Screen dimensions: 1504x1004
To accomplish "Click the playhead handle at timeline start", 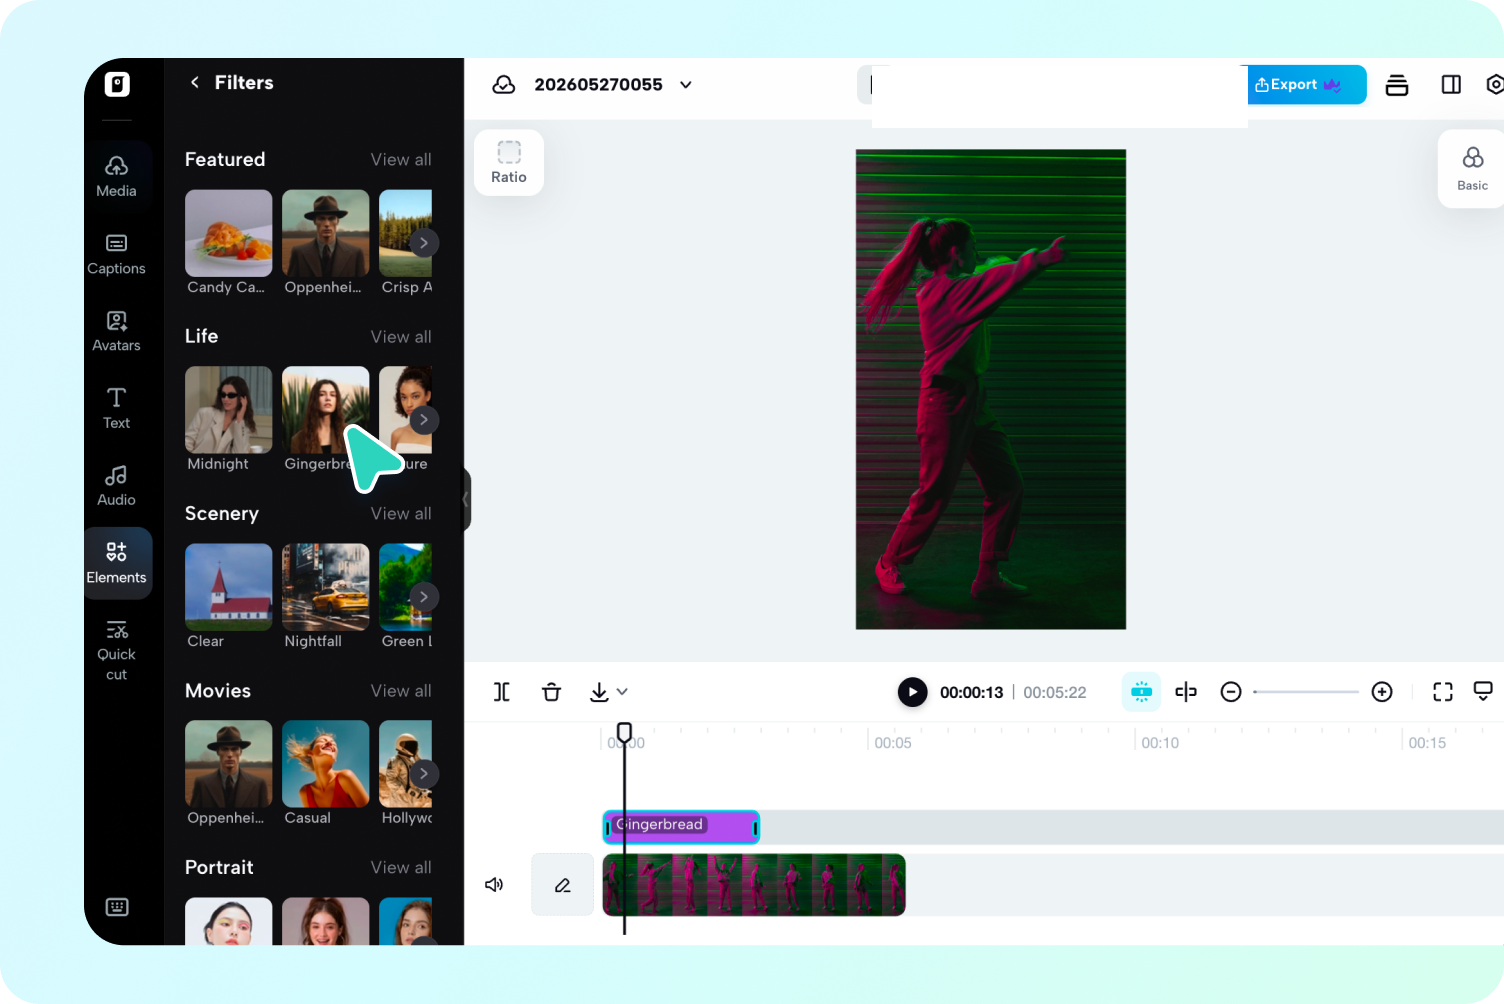I will 625,733.
